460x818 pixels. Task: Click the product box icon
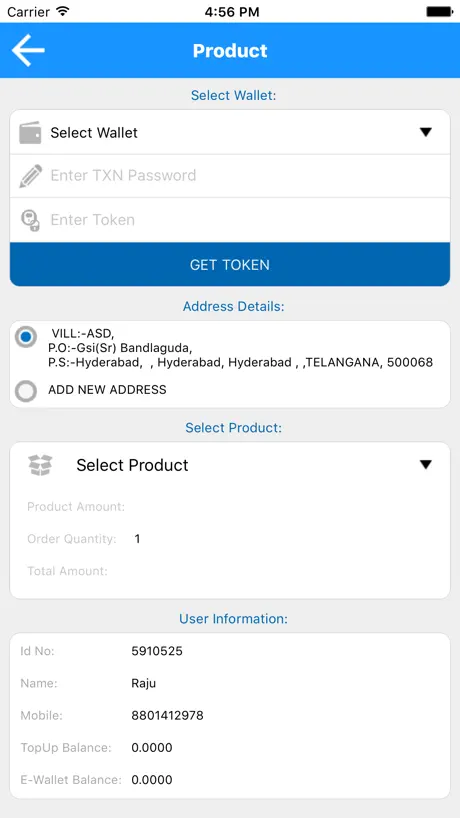coord(40,465)
